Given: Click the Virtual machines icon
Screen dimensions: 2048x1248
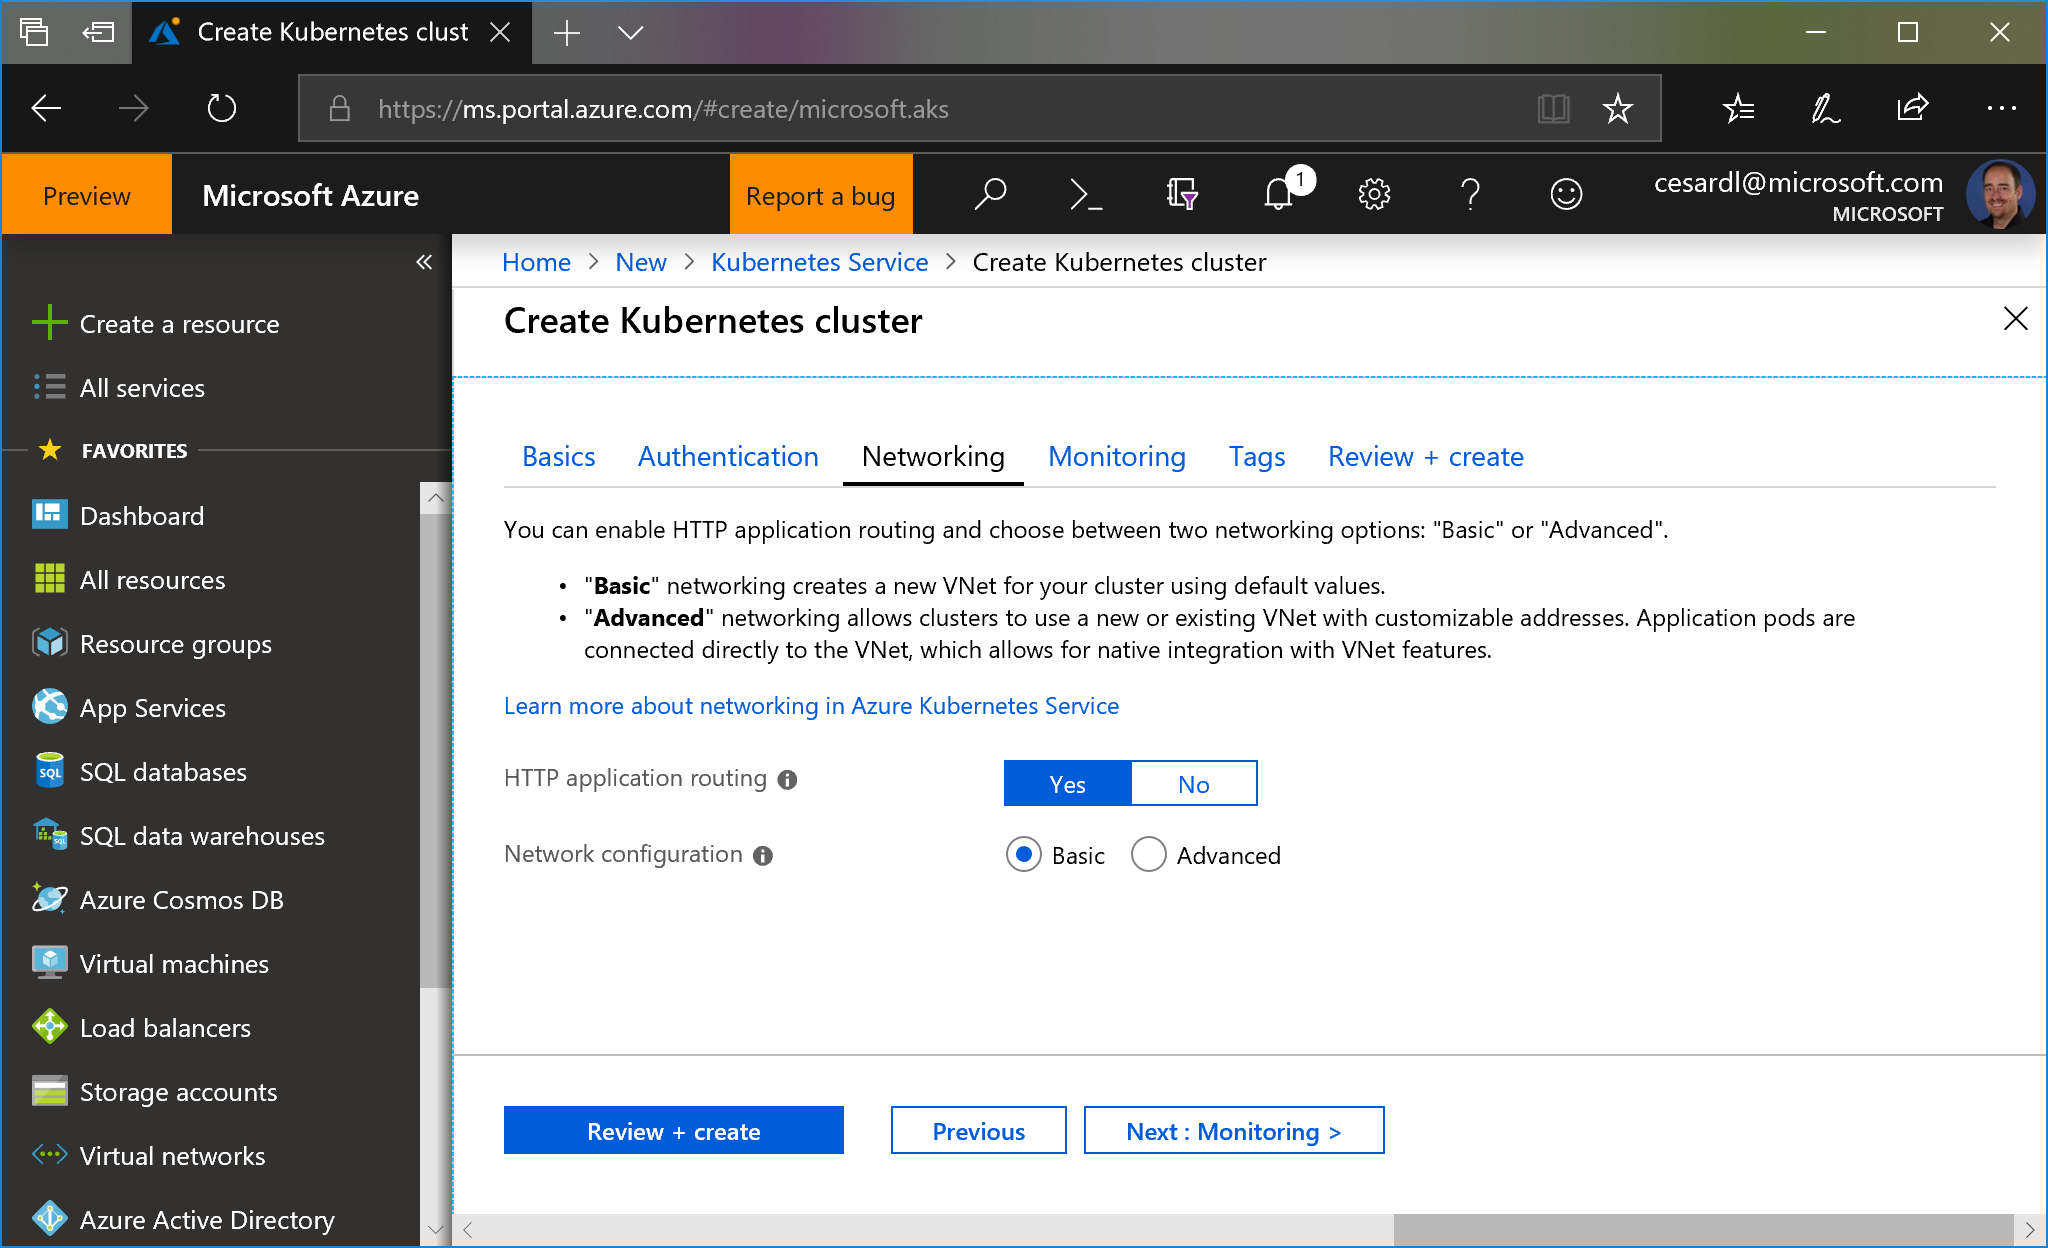Looking at the screenshot, I should point(50,963).
